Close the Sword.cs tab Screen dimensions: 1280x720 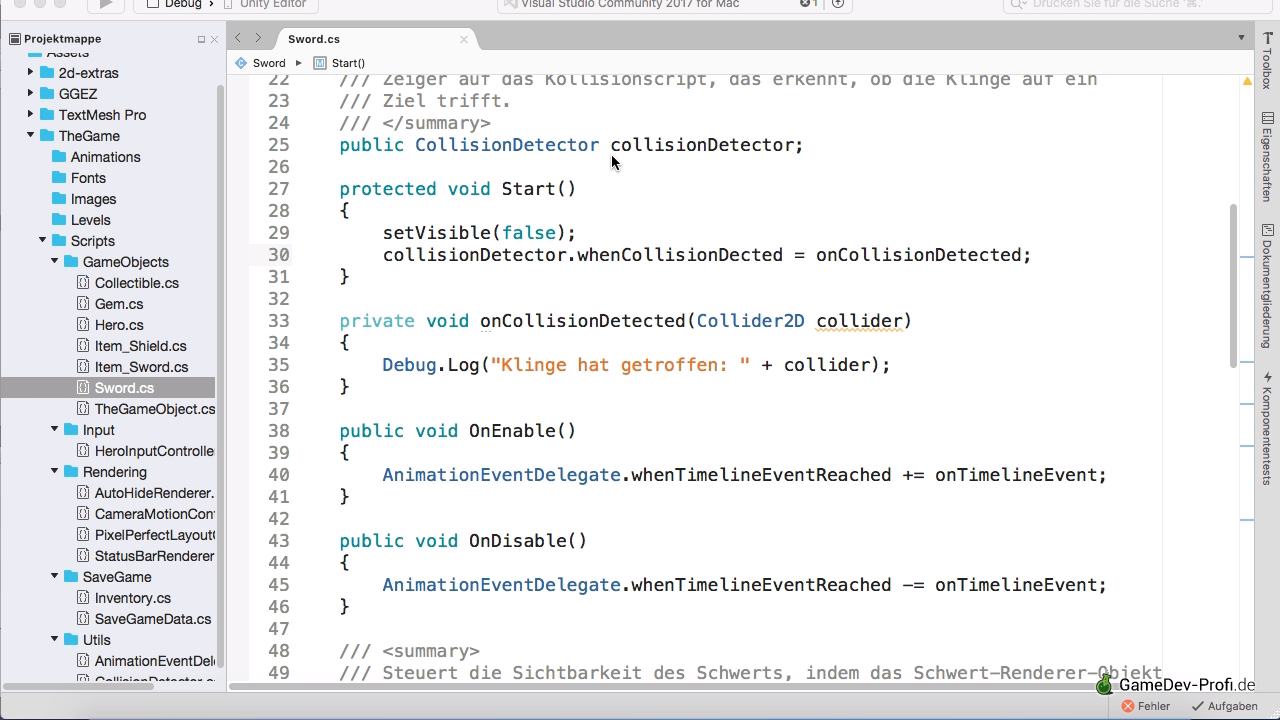(463, 39)
